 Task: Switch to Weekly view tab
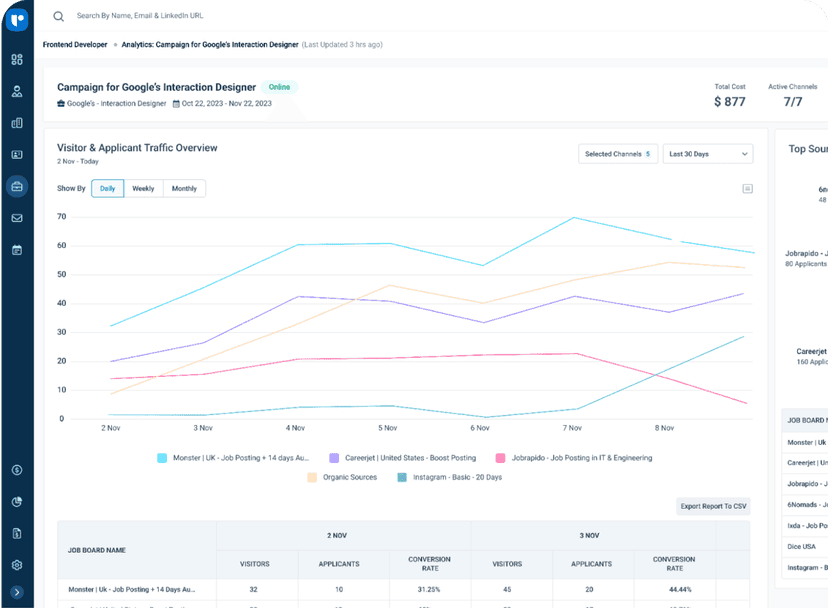(x=143, y=188)
